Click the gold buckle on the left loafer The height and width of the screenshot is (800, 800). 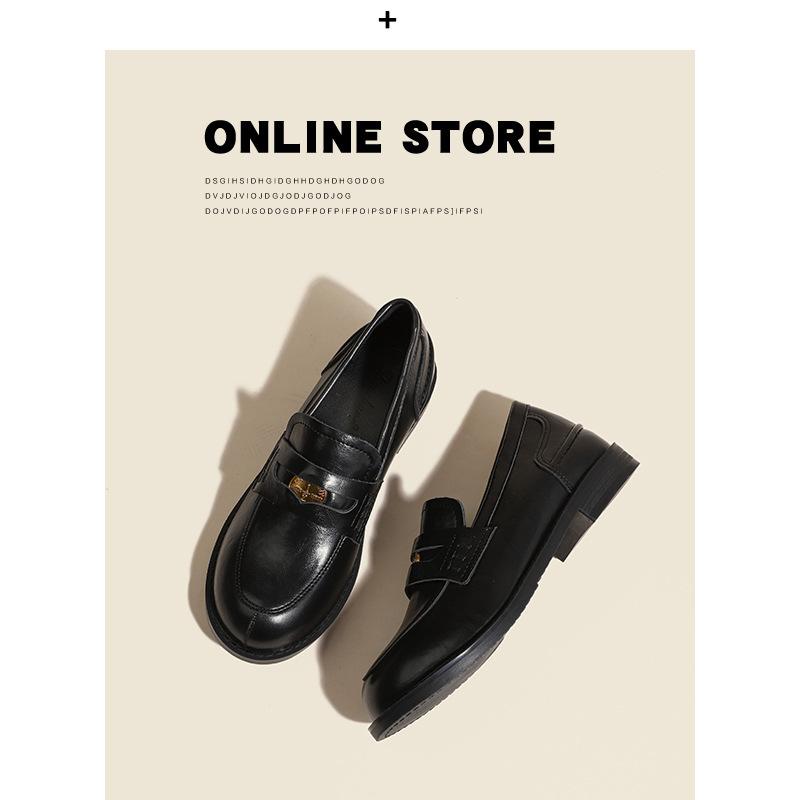point(309,490)
